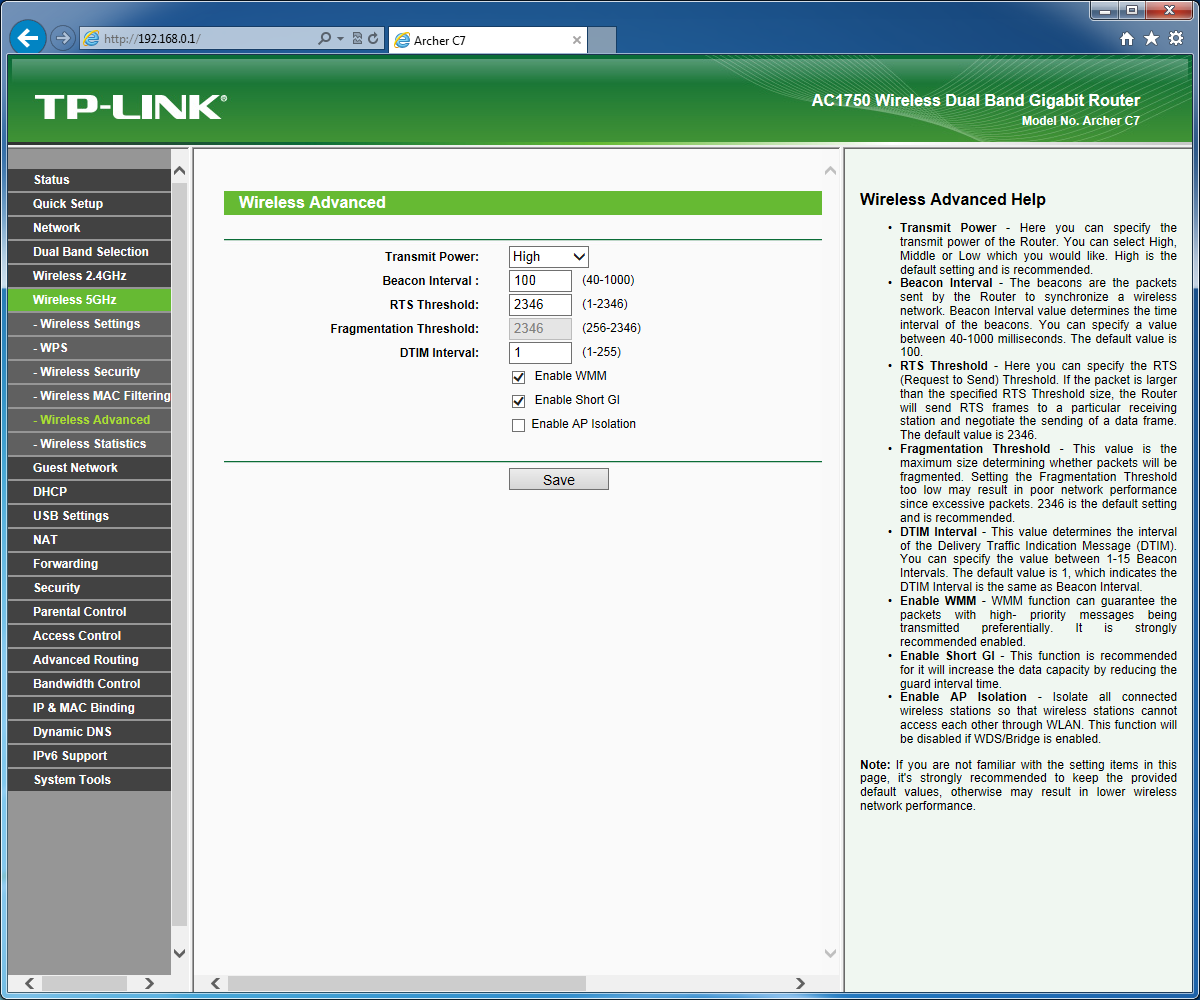Open Dynamic DNS menu
Image resolution: width=1200 pixels, height=1000 pixels.
(x=89, y=732)
